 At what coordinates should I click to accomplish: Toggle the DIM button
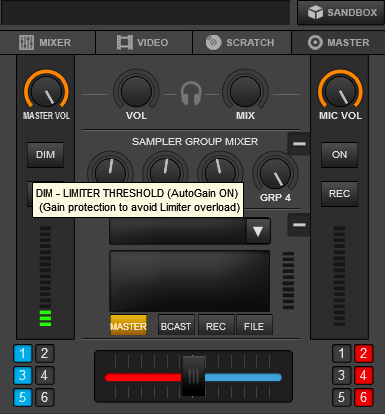click(45, 155)
